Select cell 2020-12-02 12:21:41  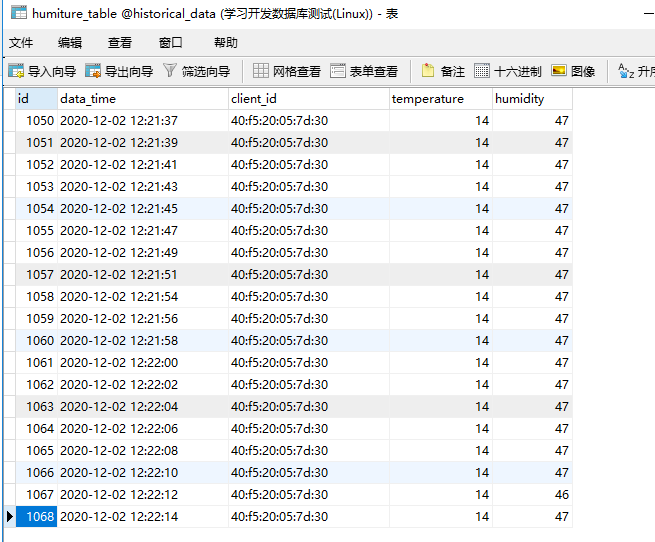pos(143,165)
